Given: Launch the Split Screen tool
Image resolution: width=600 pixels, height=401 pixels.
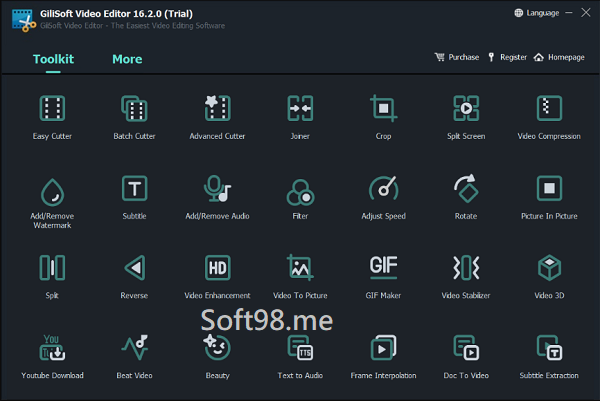Looking at the screenshot, I should (466, 117).
